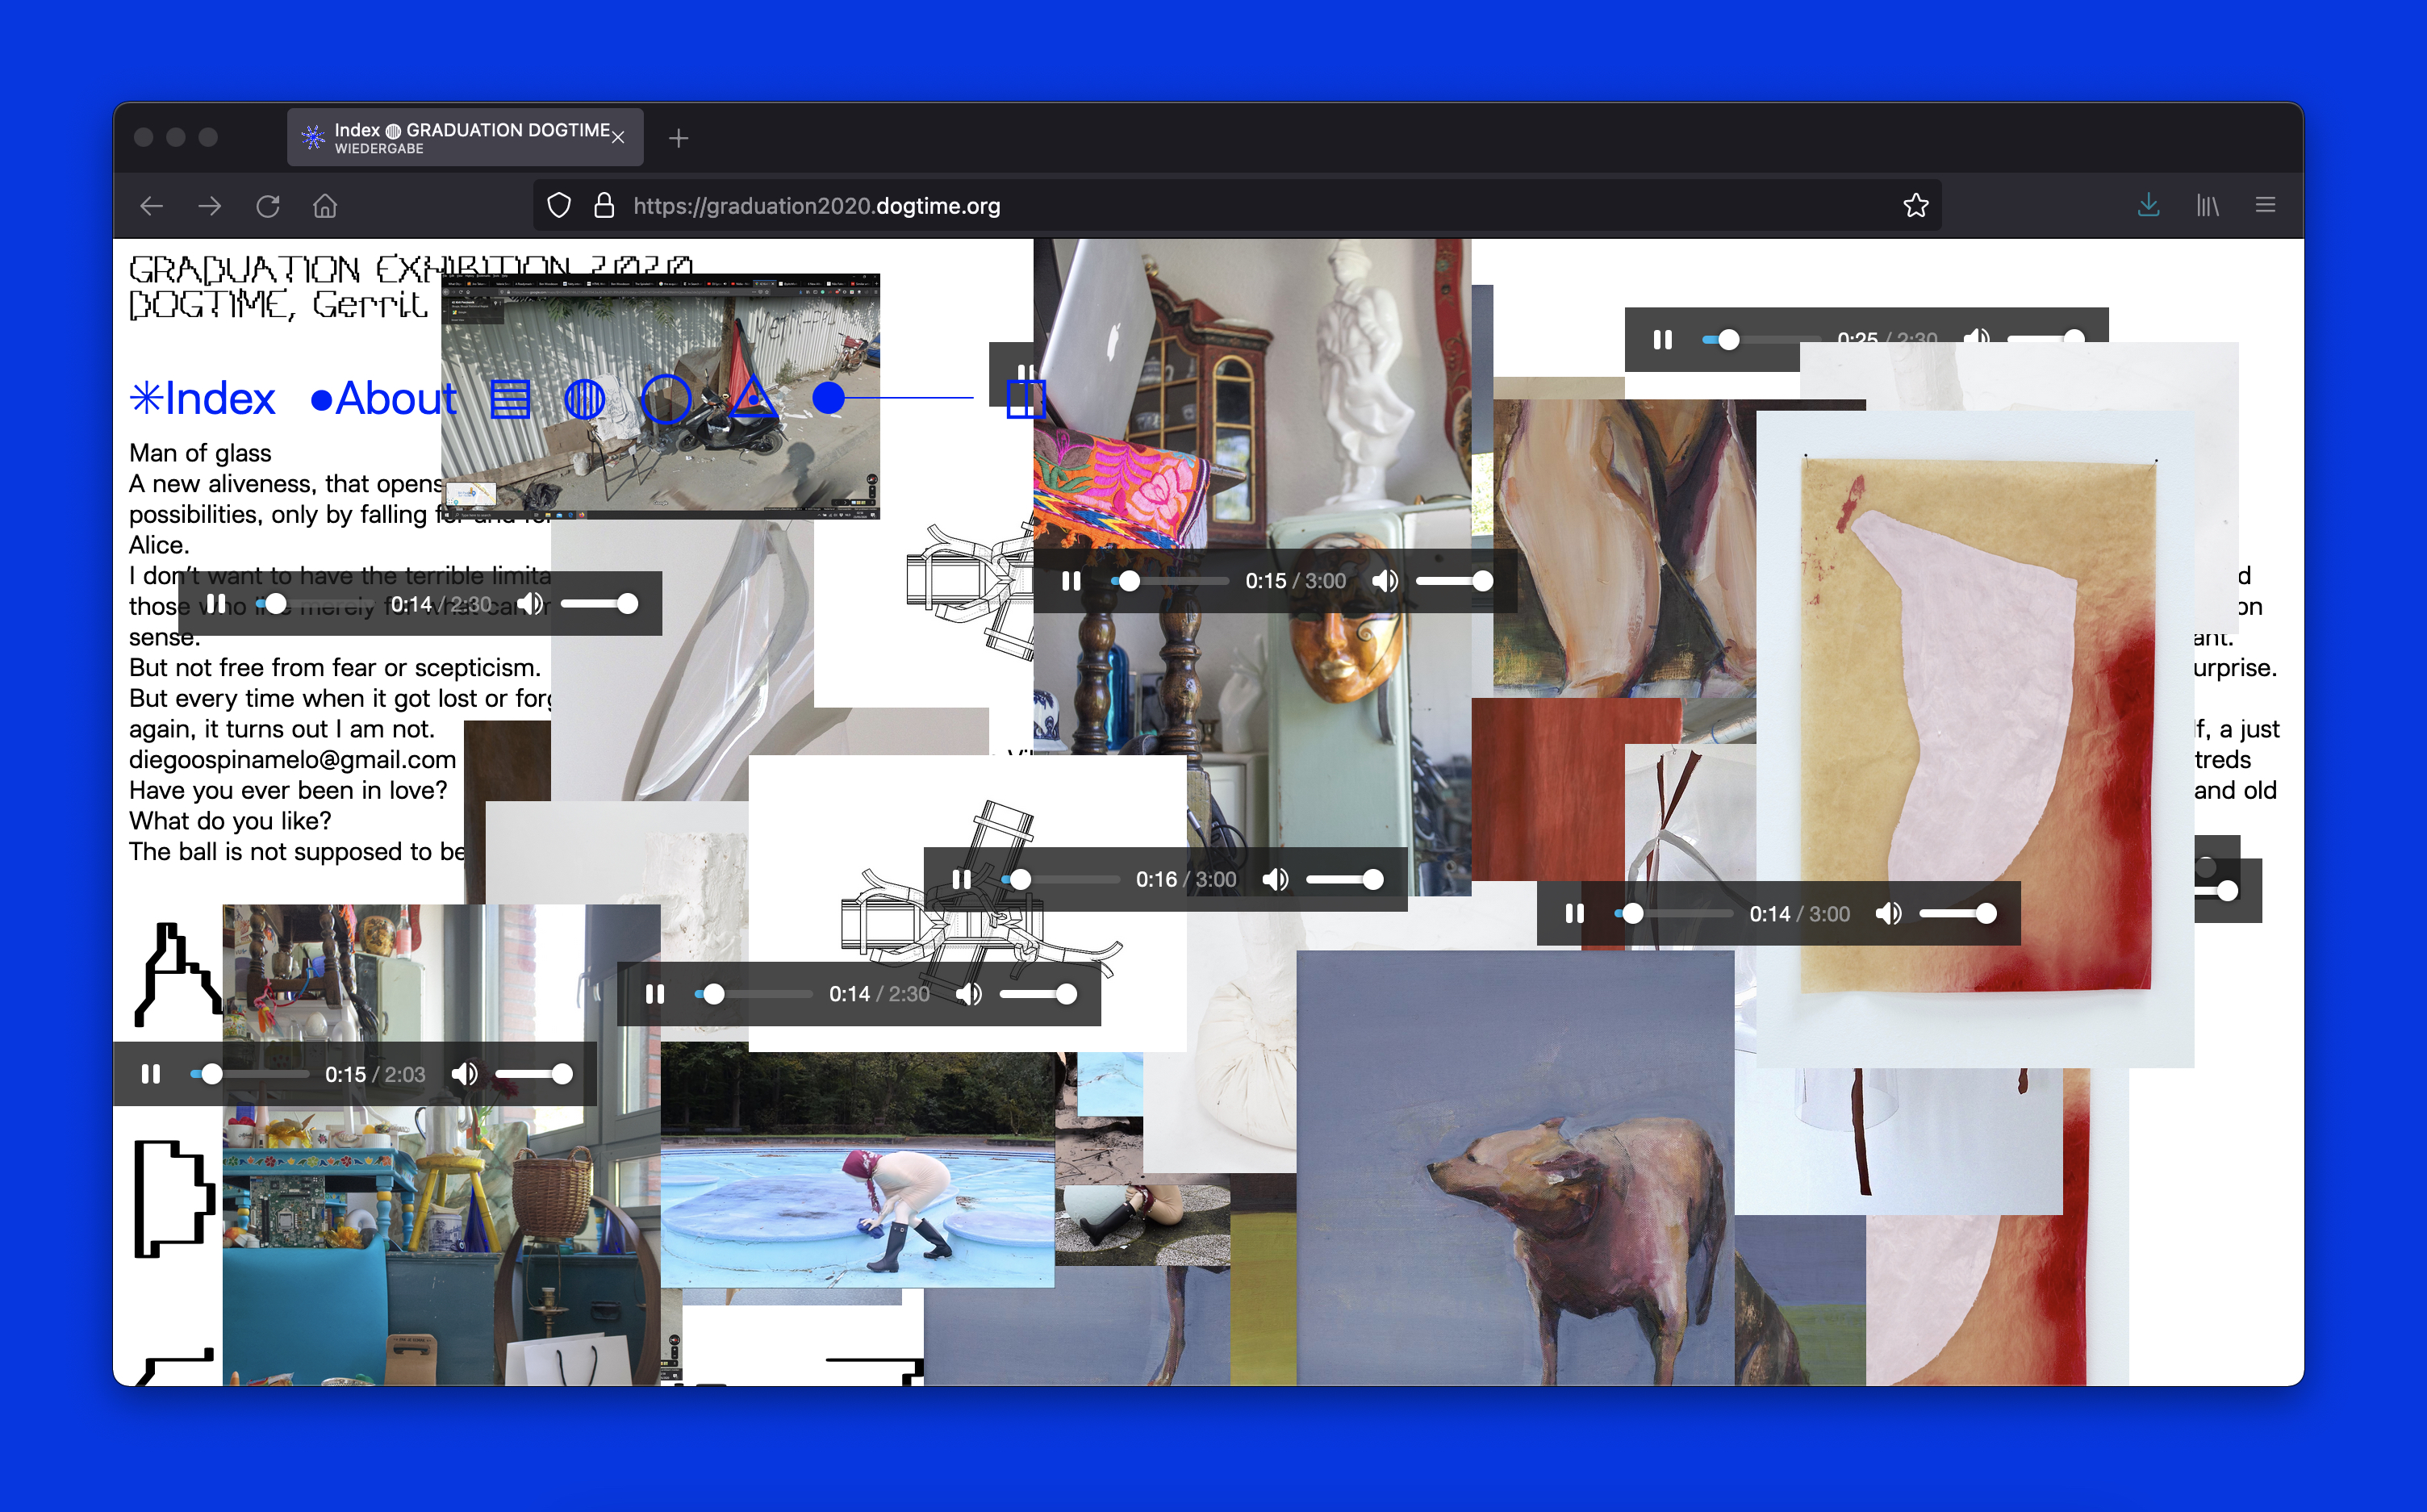
Task: Select the Index GRADUATION DOGTIME tab
Action: (460, 138)
